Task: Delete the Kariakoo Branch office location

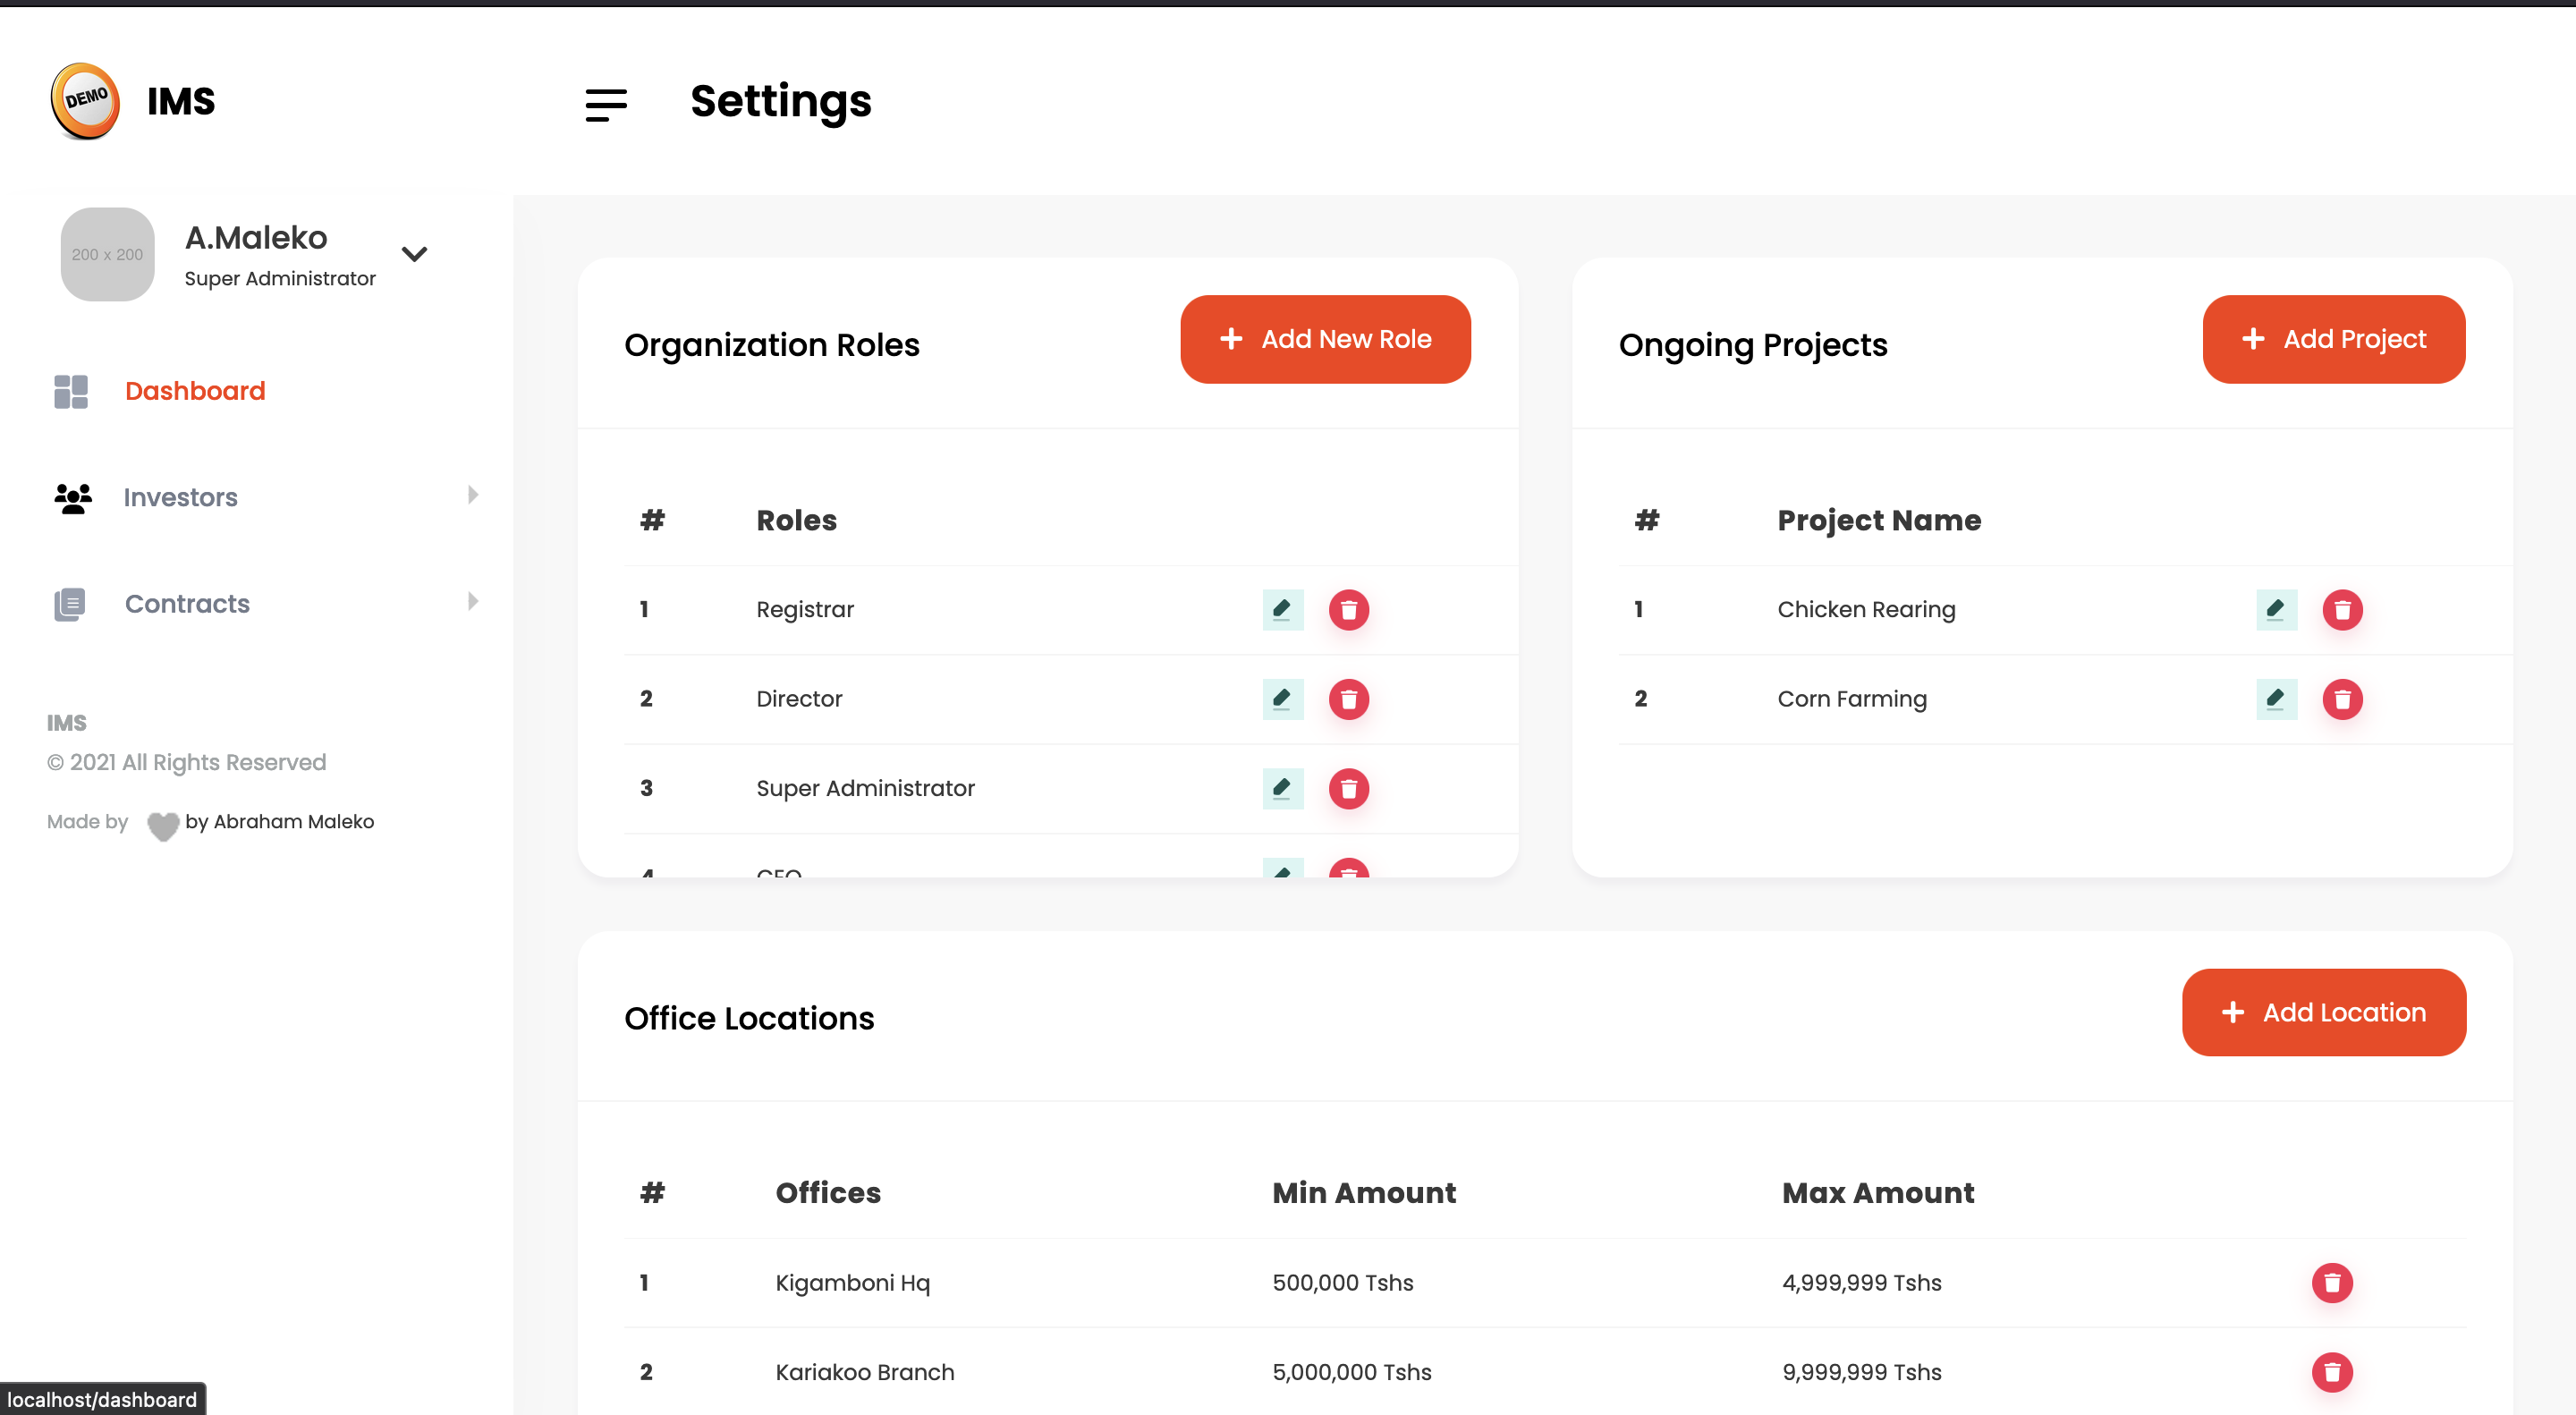Action: coord(2331,1372)
